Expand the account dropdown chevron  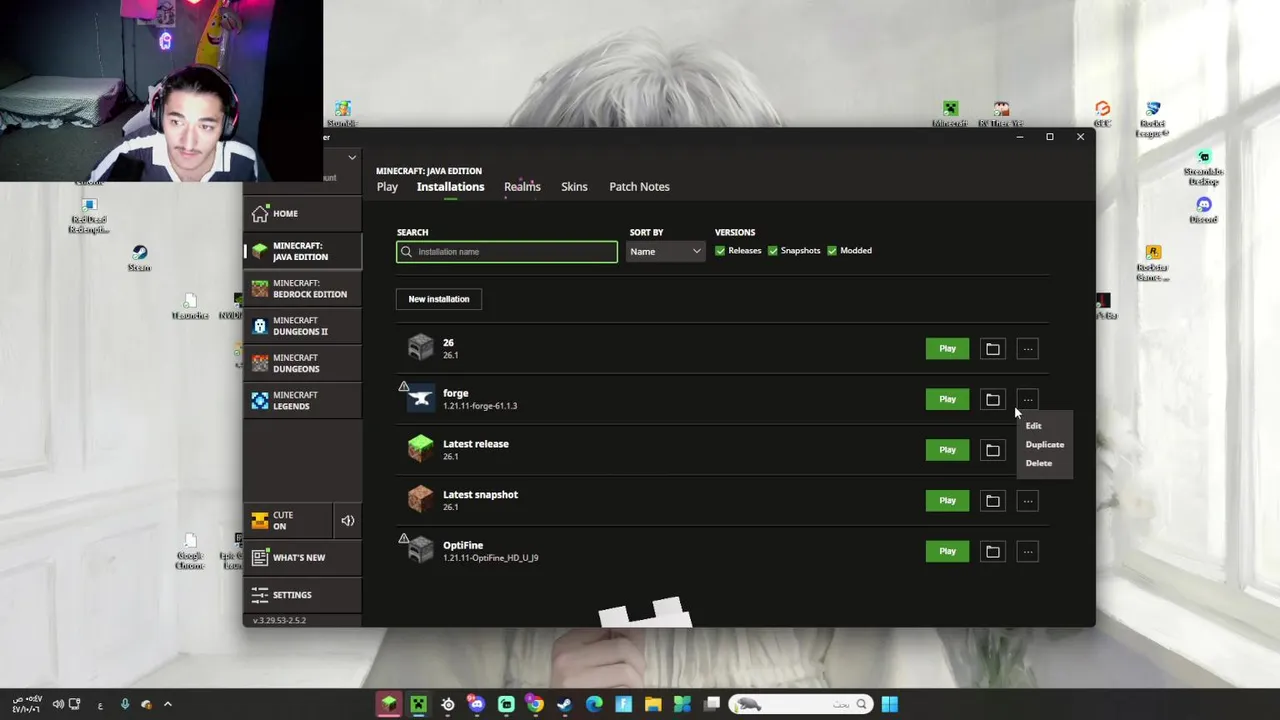point(352,157)
